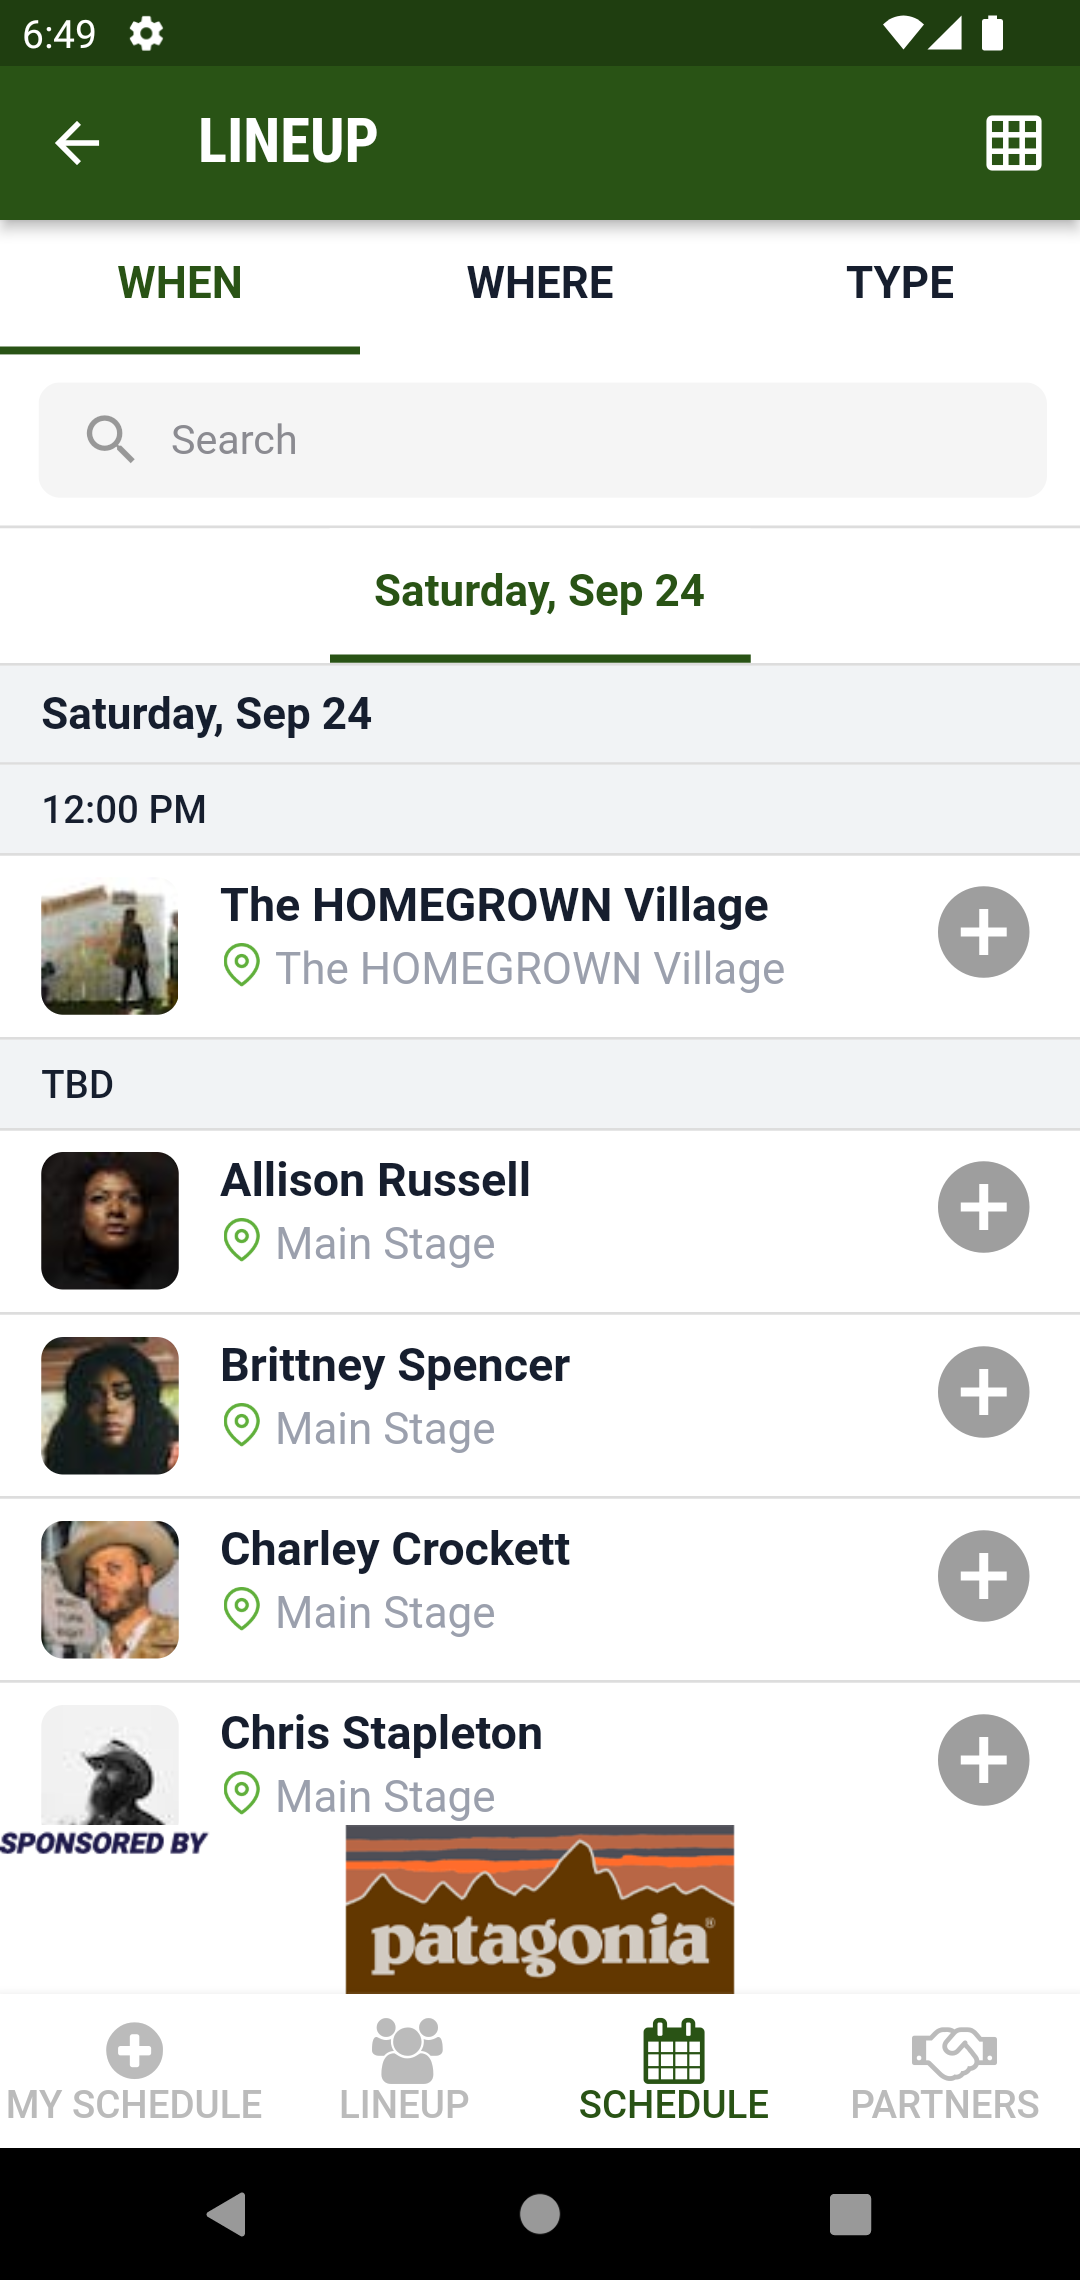Tap the Patagonia sponsor banner

540,1910
